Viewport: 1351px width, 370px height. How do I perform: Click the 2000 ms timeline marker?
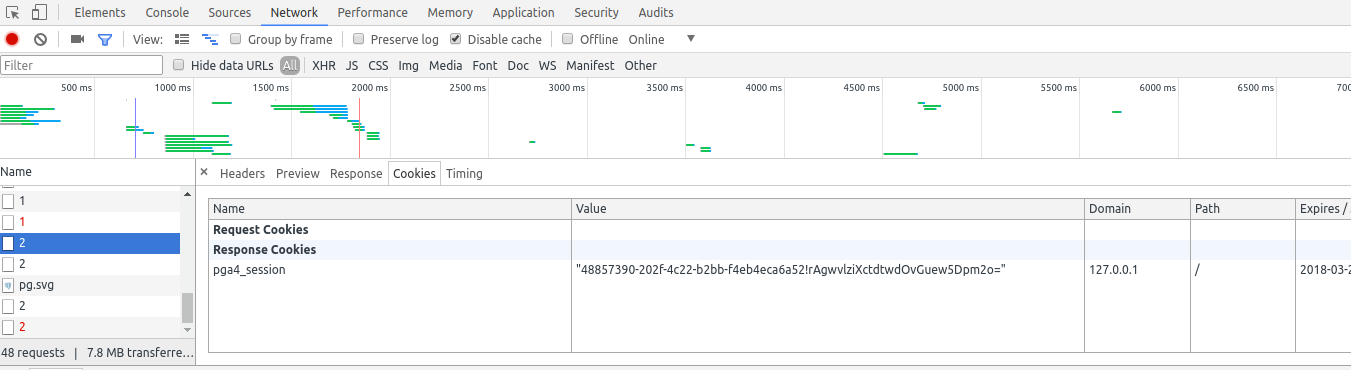point(369,88)
